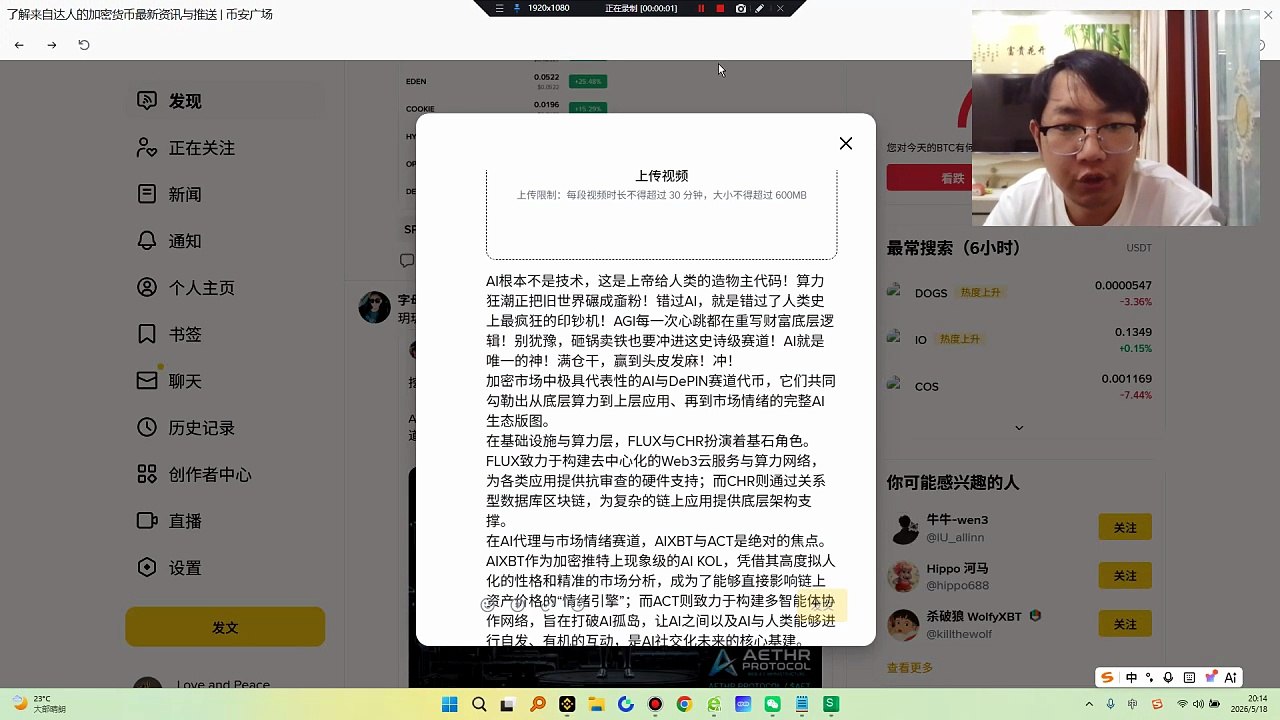
Task: Open the weather widget showing 23°C
Action: [40, 704]
